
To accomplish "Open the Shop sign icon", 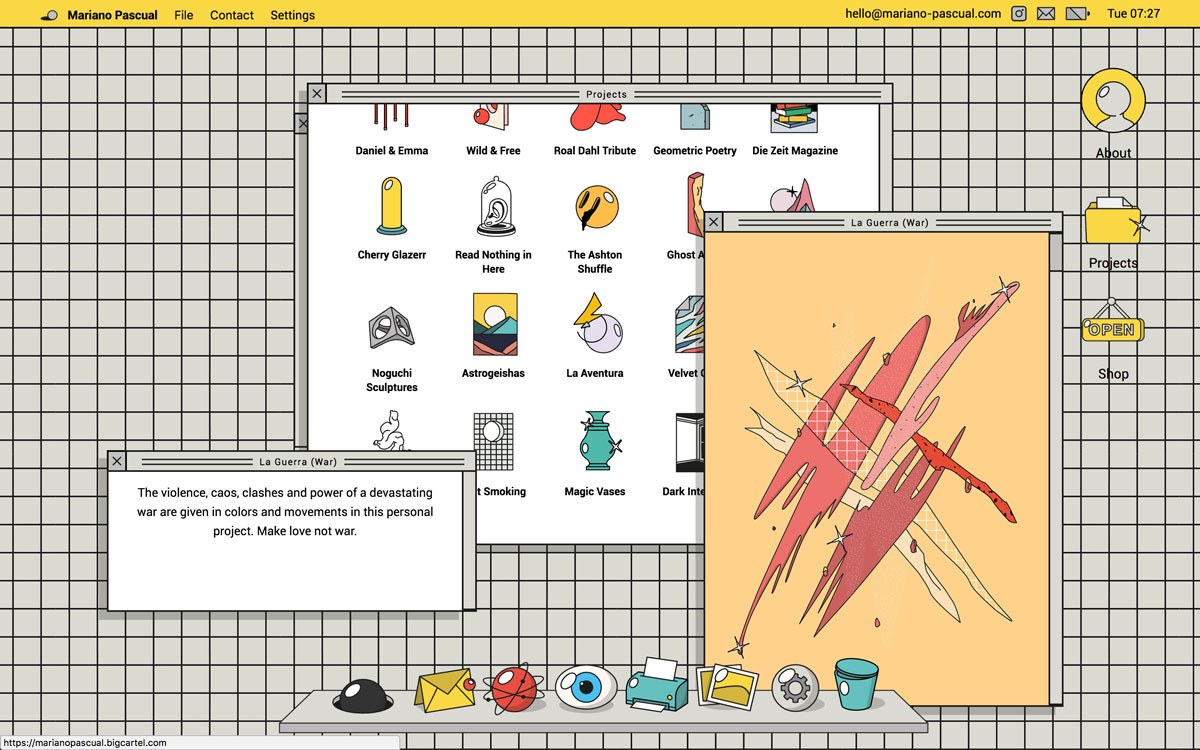I will tap(1112, 329).
